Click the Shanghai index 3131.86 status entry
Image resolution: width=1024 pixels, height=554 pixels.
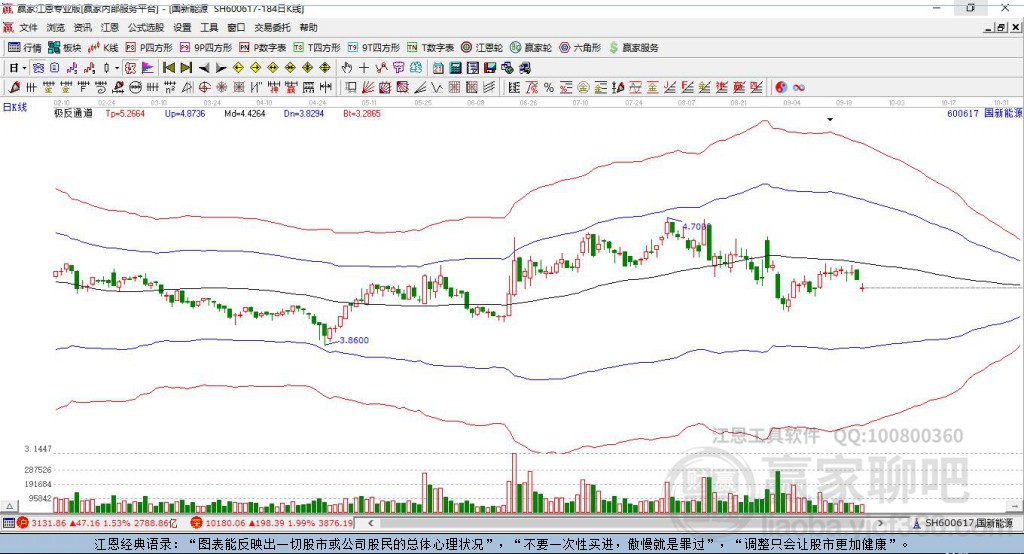click(97, 523)
